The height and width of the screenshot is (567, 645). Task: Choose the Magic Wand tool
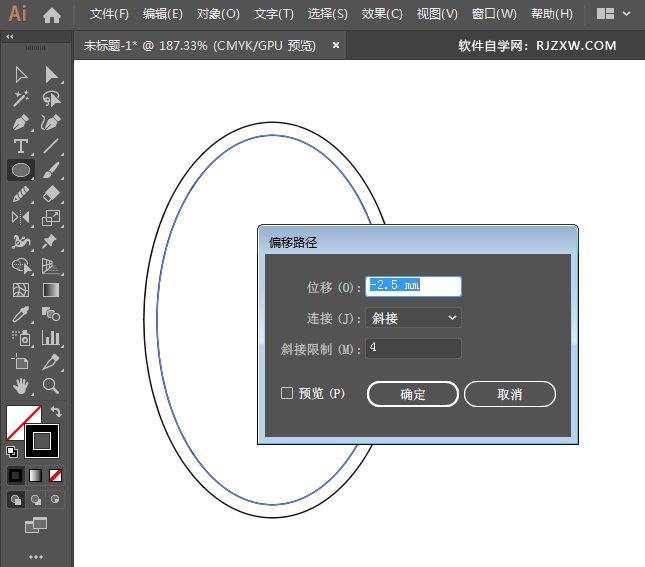coord(21,99)
